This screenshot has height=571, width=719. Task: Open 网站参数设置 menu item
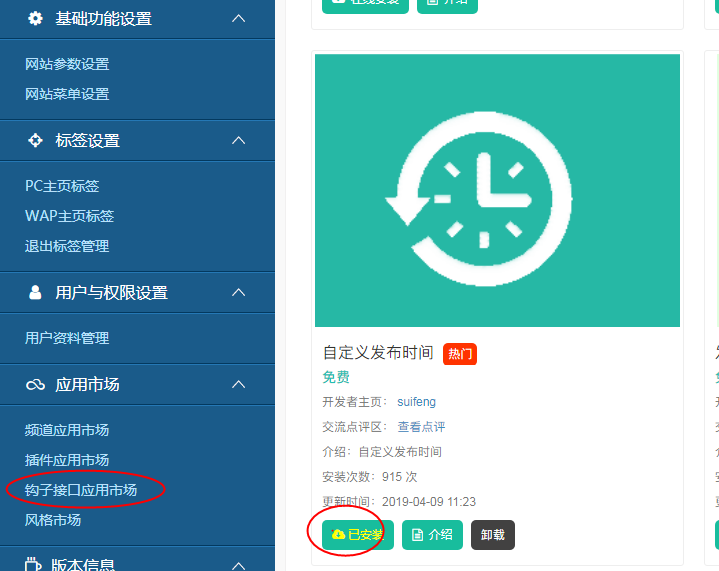tap(67, 64)
